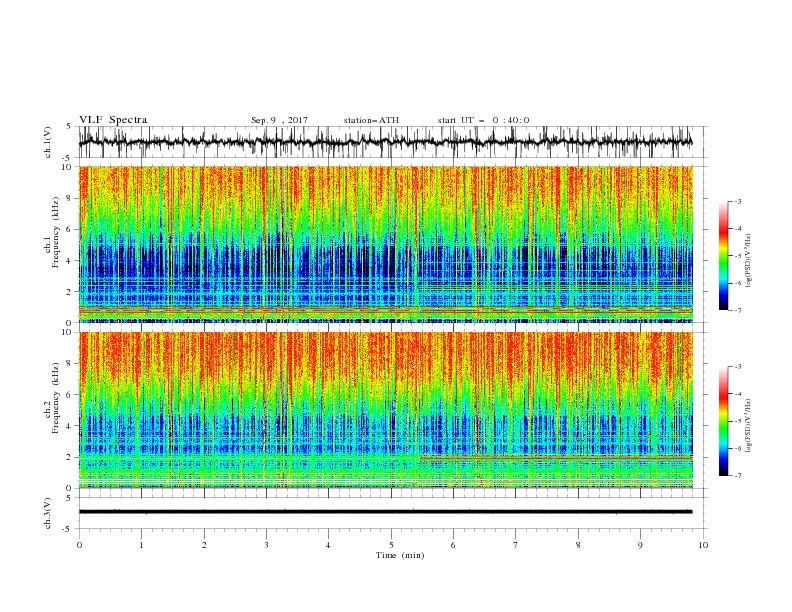Click the time axis tick label '5'
792x612 pixels.
[x=391, y=545]
